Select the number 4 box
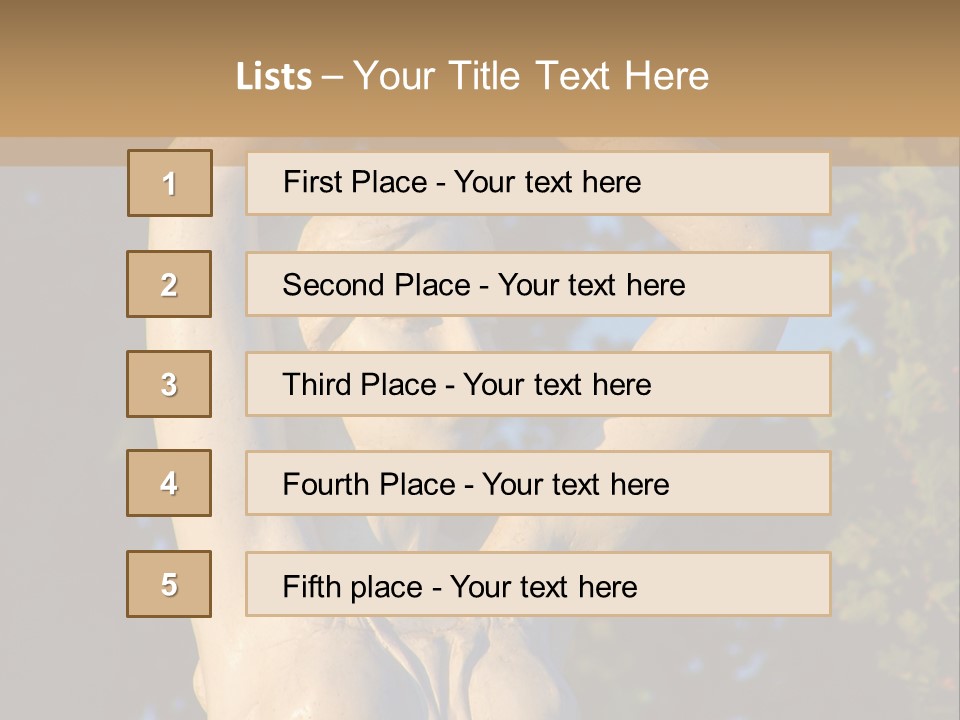Image resolution: width=960 pixels, height=720 pixels. 169,483
